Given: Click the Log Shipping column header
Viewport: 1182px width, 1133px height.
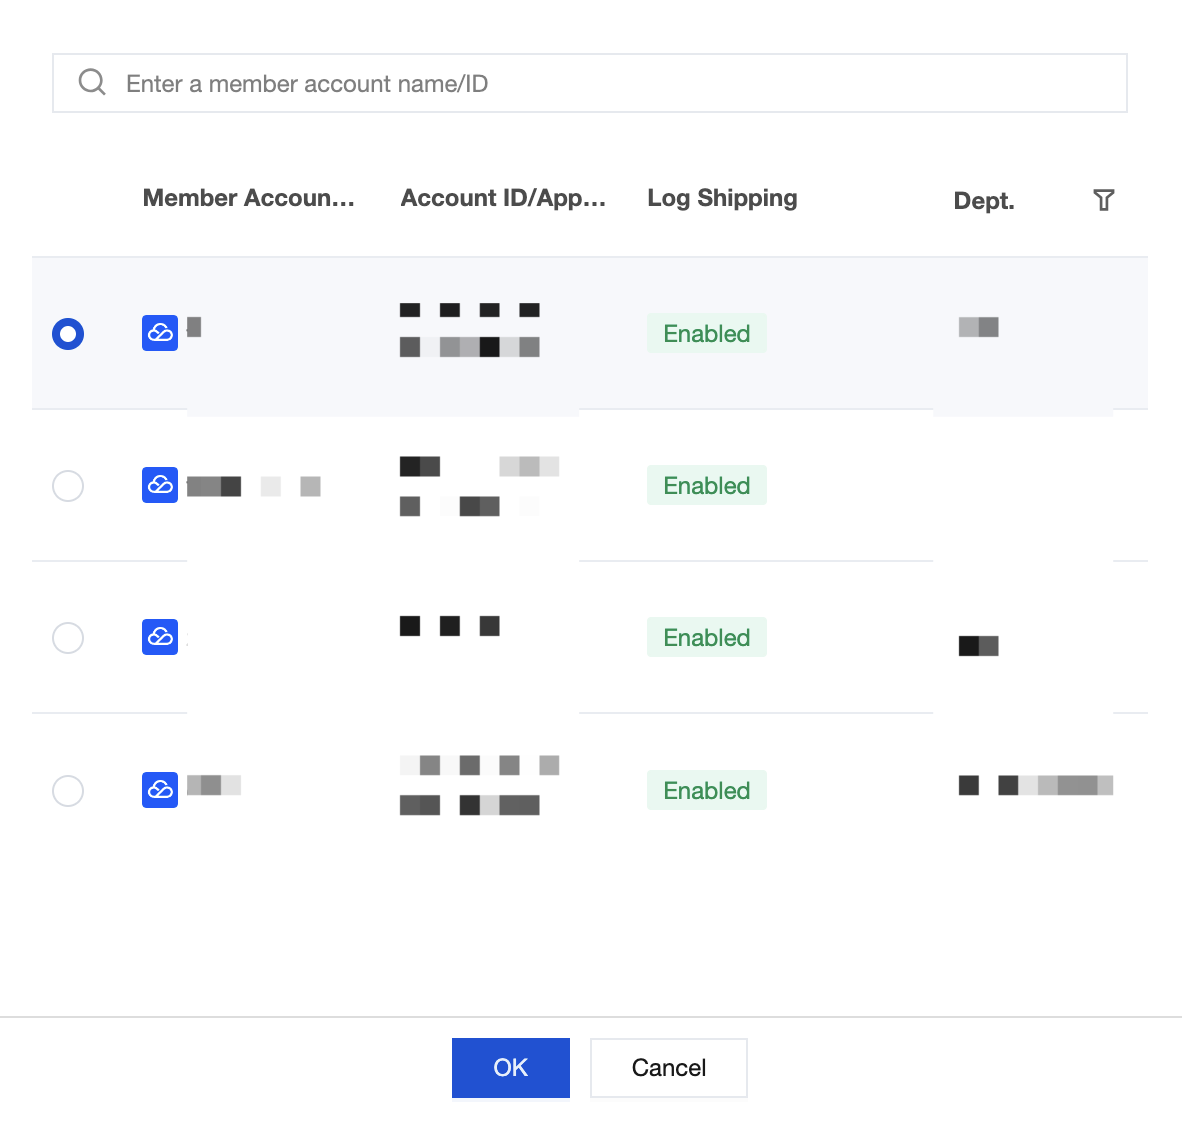Looking at the screenshot, I should [722, 198].
